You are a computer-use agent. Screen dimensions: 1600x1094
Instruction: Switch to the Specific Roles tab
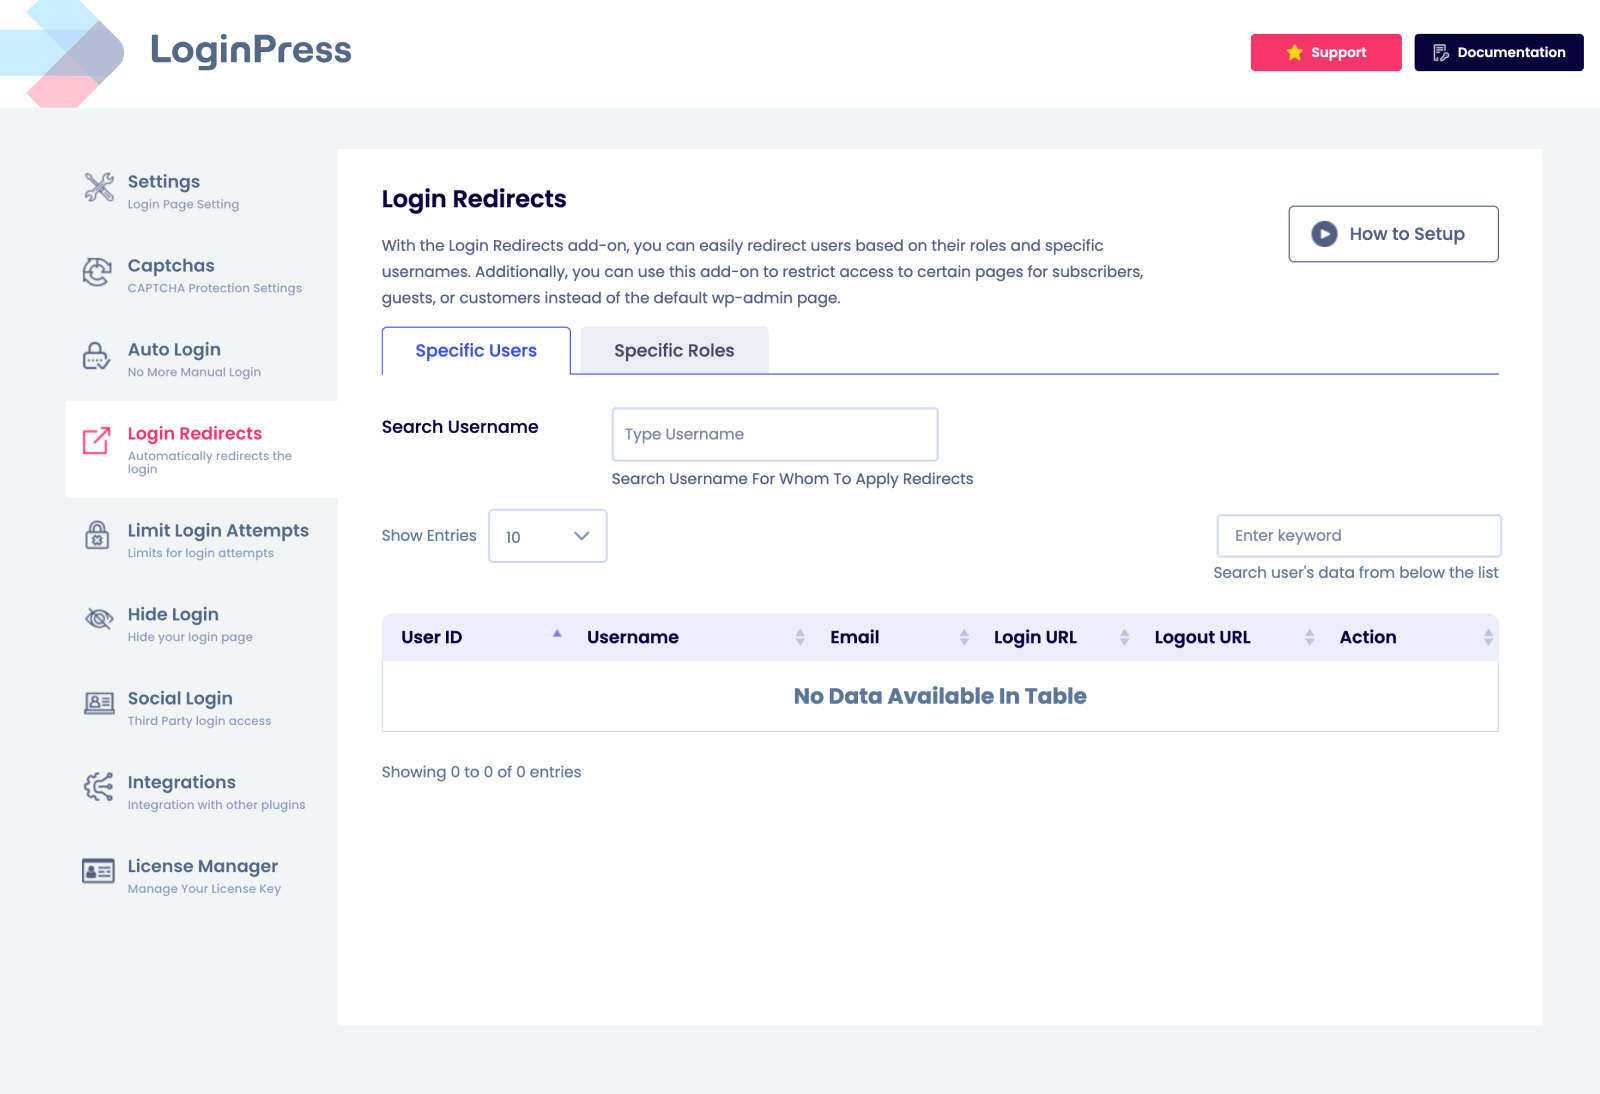[674, 350]
